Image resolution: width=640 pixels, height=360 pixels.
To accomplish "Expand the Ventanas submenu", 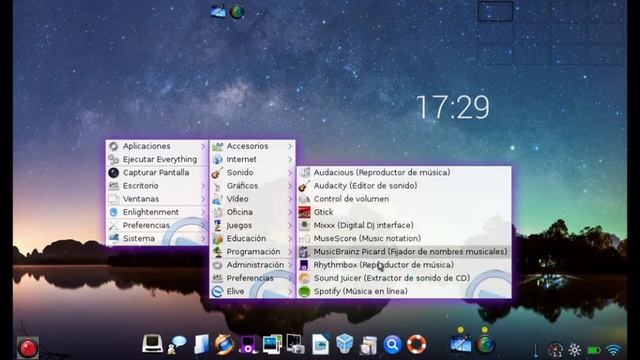I will click(x=157, y=199).
